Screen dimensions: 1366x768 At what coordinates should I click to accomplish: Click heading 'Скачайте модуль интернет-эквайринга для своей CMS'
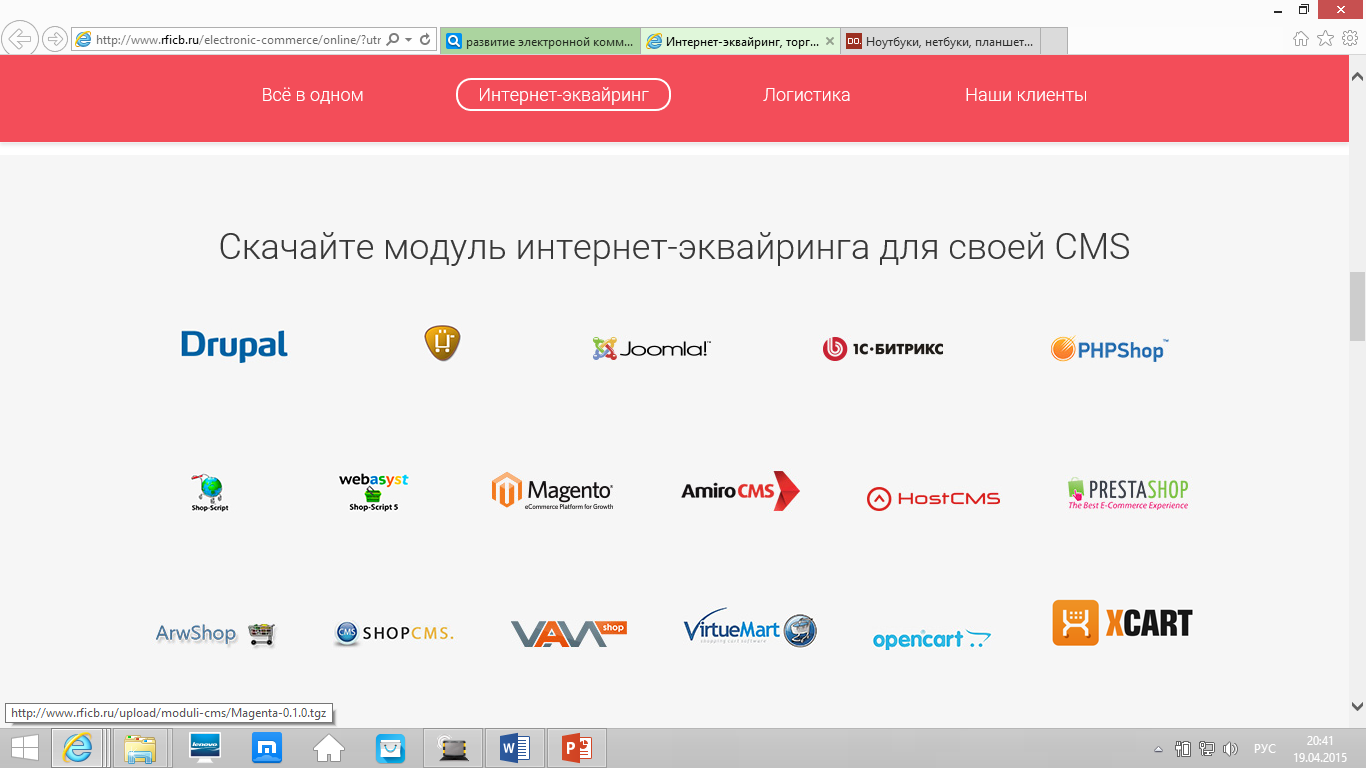[x=674, y=246]
